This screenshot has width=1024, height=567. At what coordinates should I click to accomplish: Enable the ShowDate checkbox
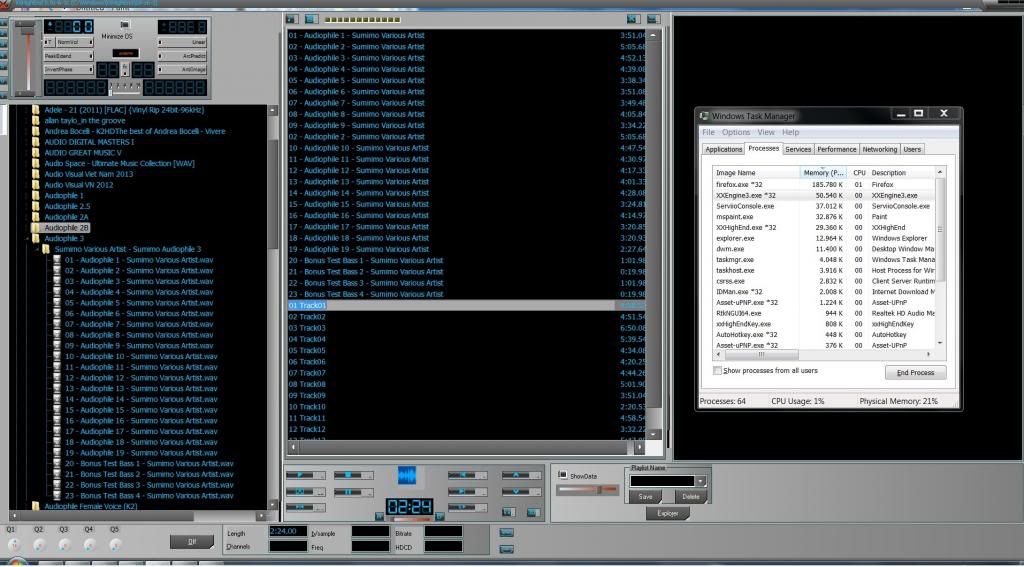pyautogui.click(x=562, y=475)
